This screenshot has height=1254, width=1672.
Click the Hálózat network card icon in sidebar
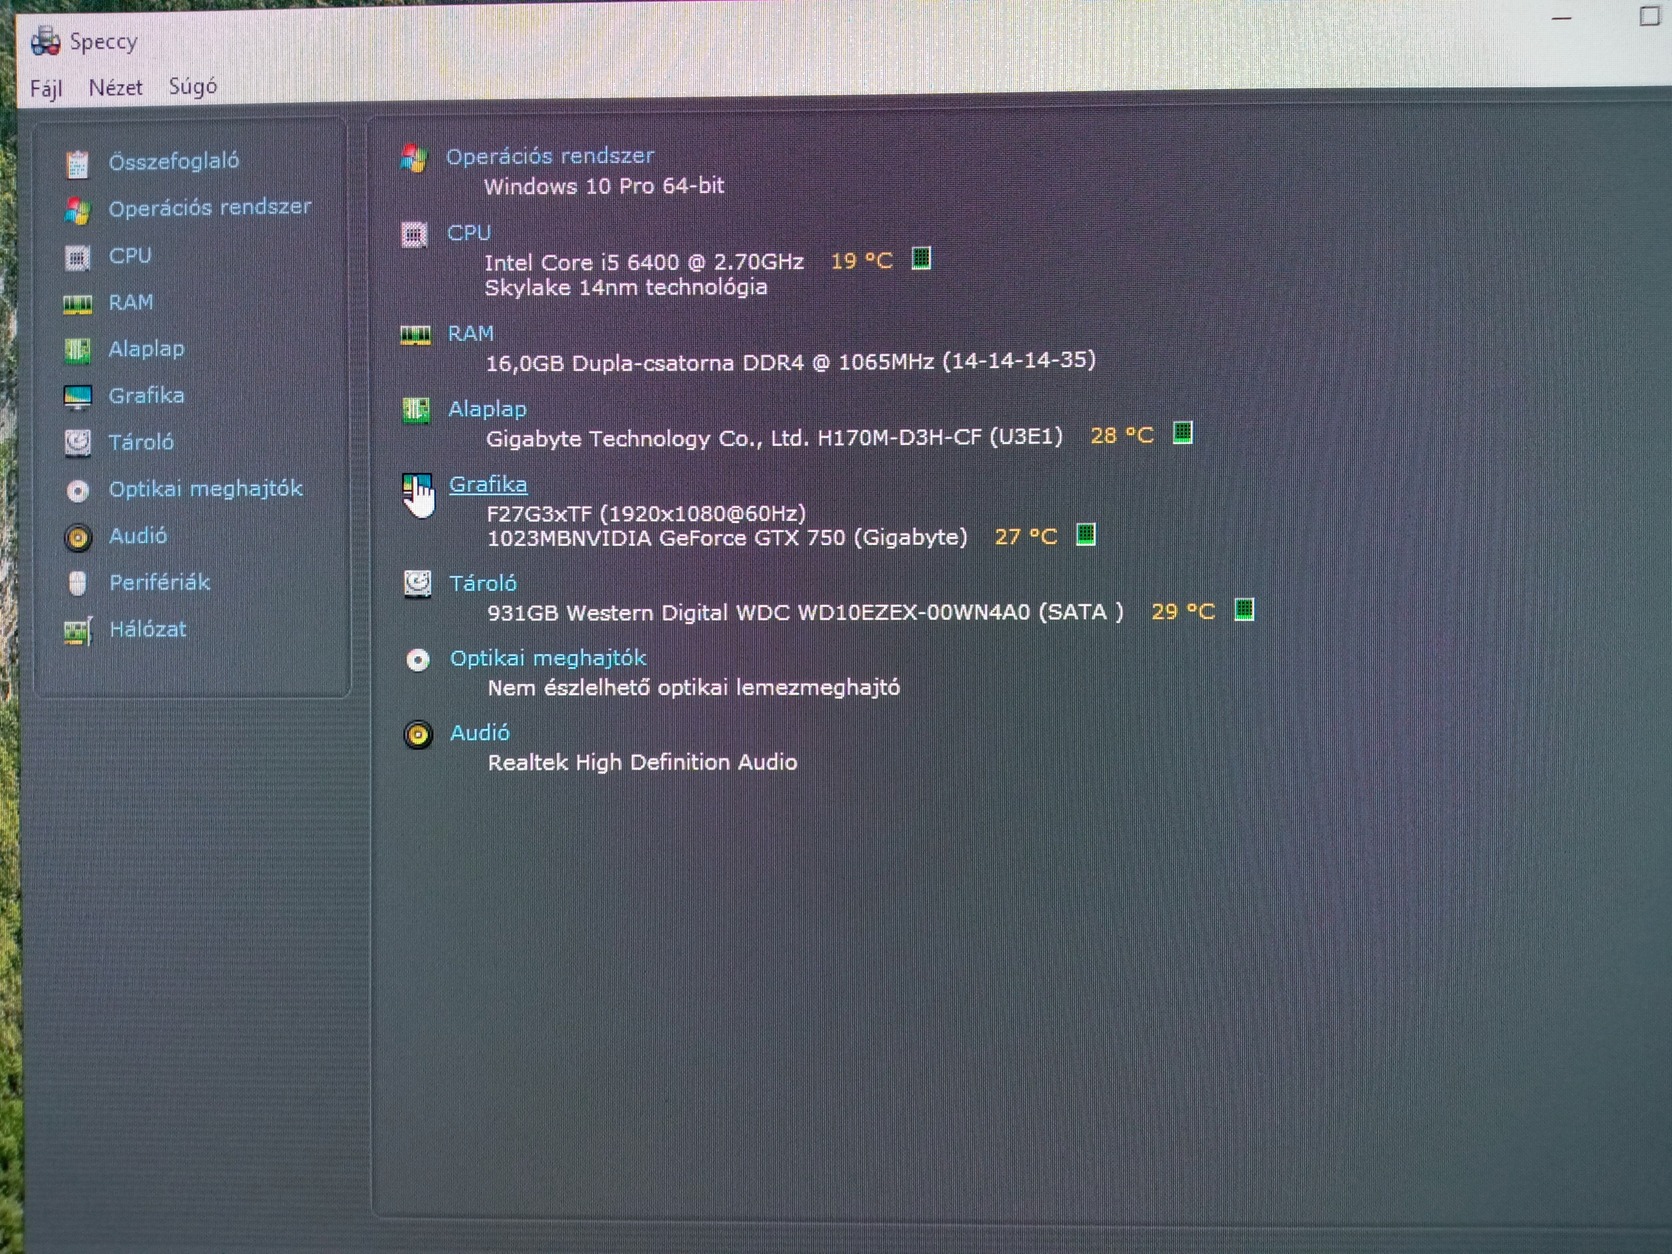click(x=77, y=631)
